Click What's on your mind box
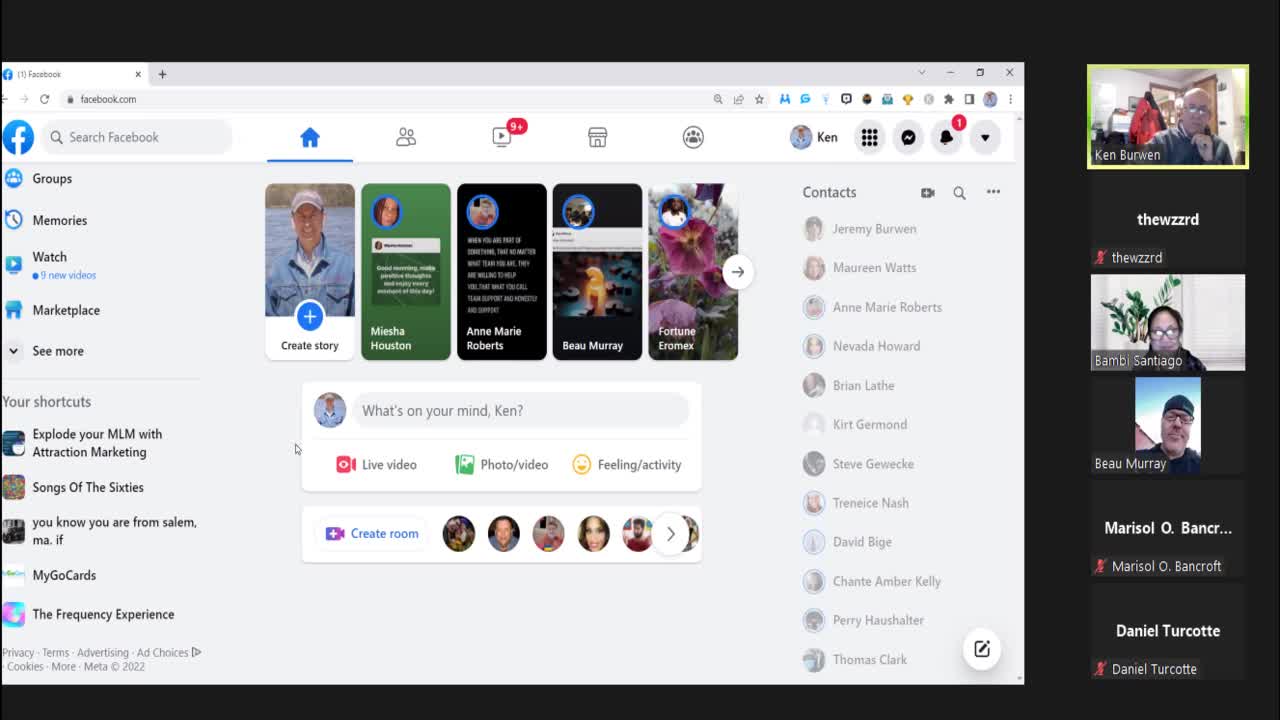Viewport: 1280px width, 720px height. click(521, 410)
